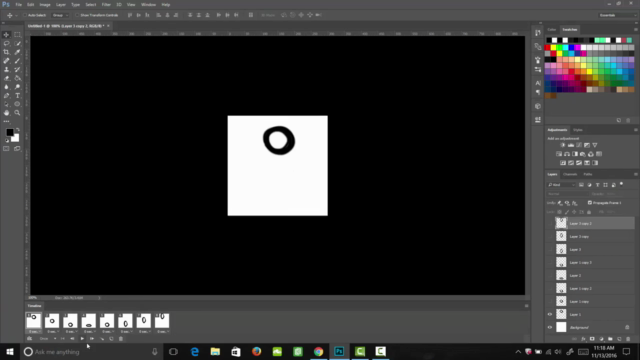Click the tween frames icon in Timeline
The height and width of the screenshot is (360, 640).
[102, 339]
